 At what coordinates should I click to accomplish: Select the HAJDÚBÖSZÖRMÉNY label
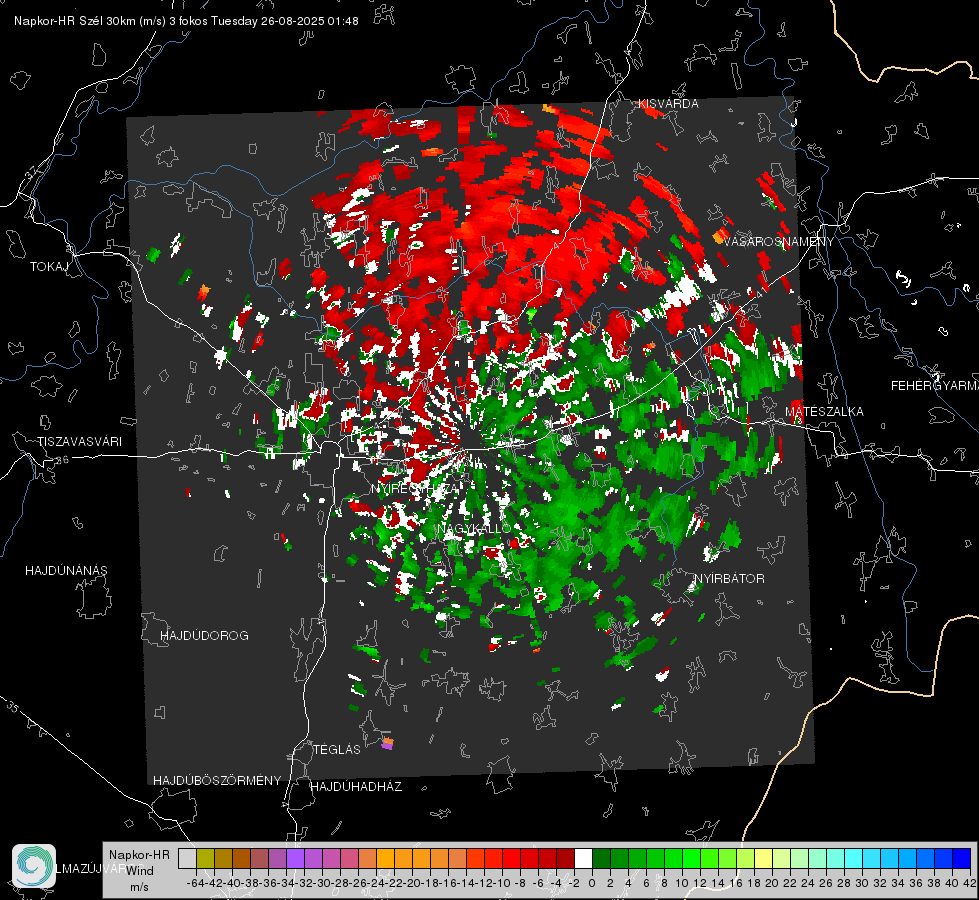coord(217,781)
